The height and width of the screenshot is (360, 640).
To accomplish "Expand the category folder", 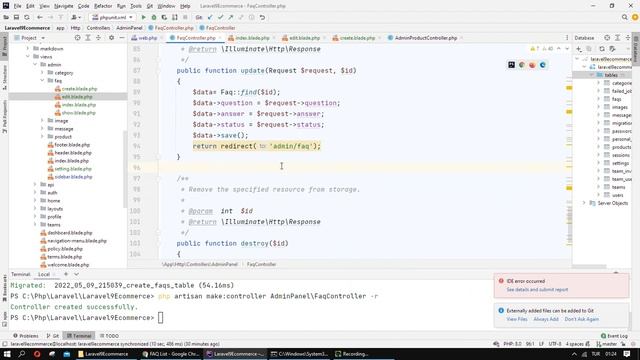I will [42, 73].
